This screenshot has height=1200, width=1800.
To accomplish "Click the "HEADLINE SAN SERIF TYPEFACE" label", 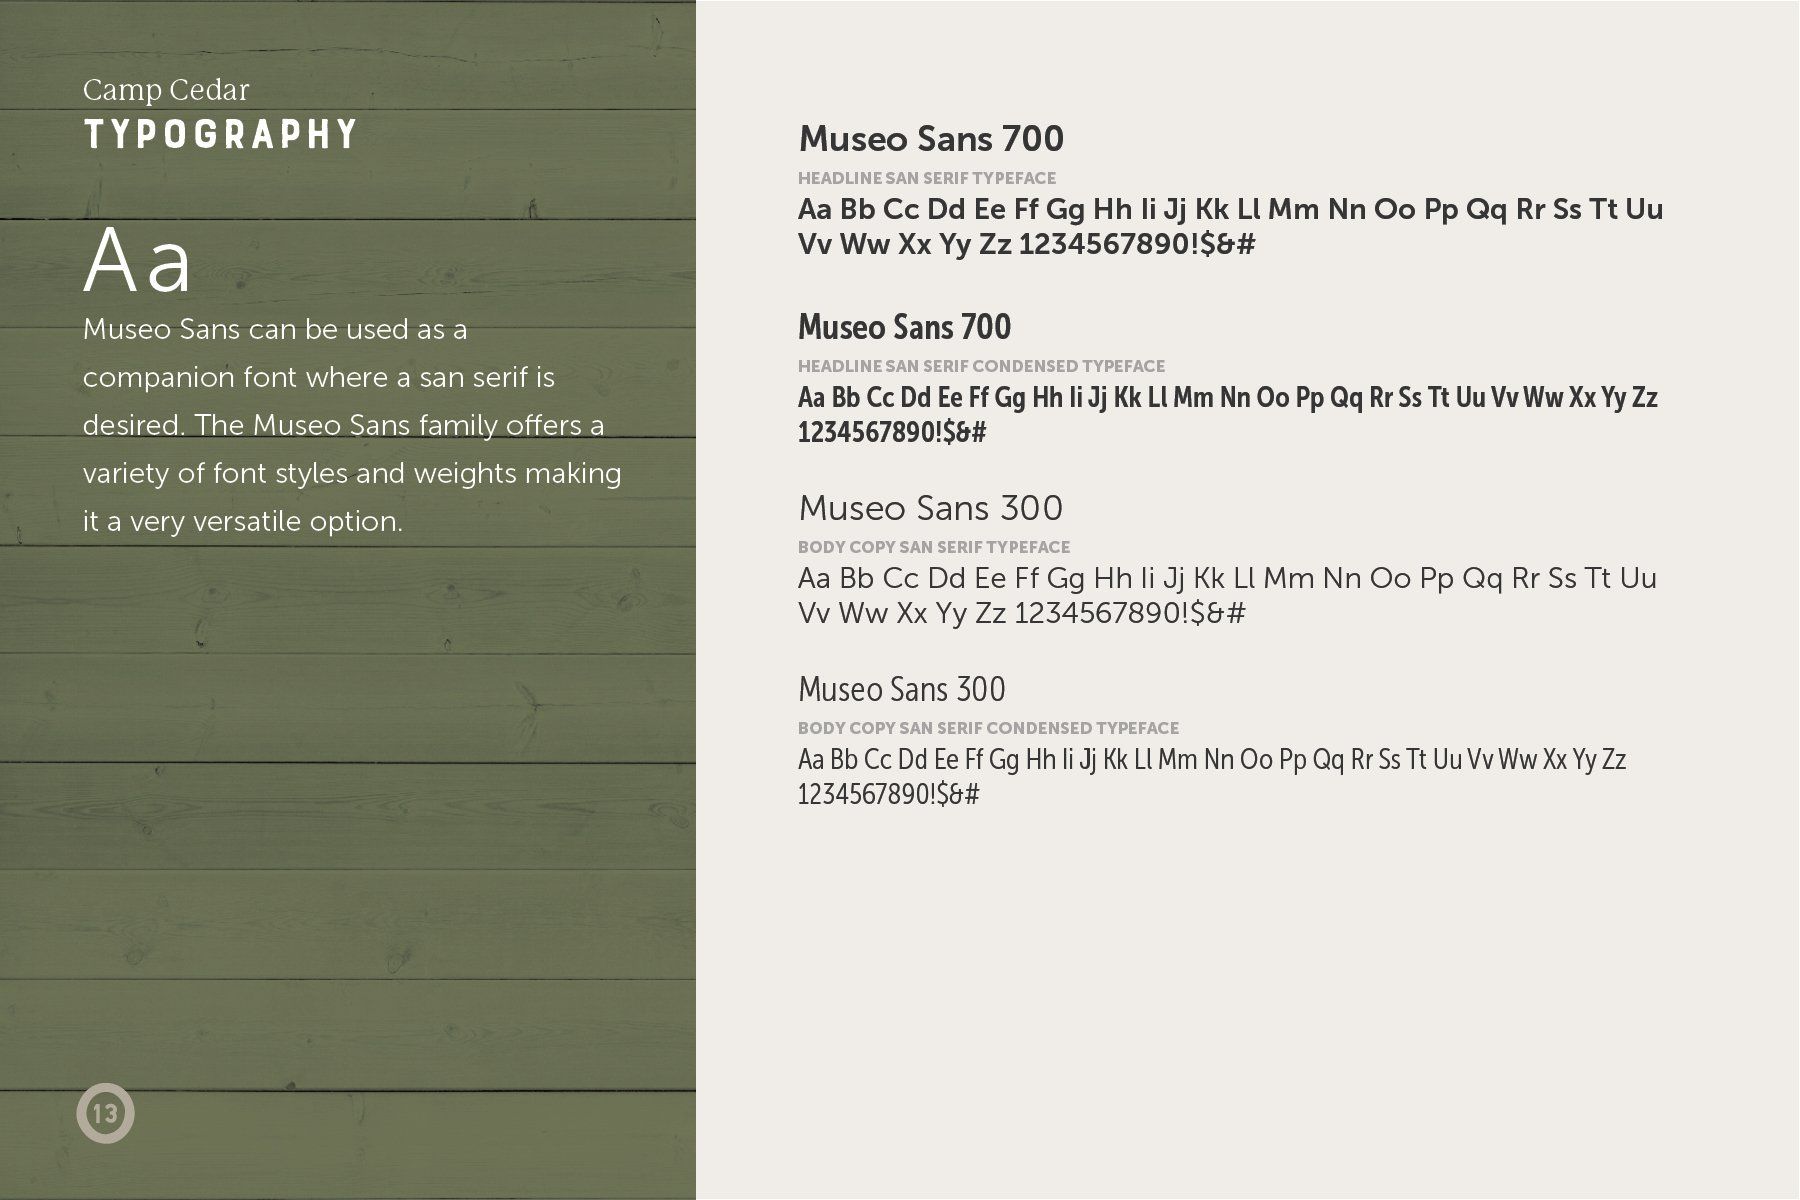I will 926,178.
